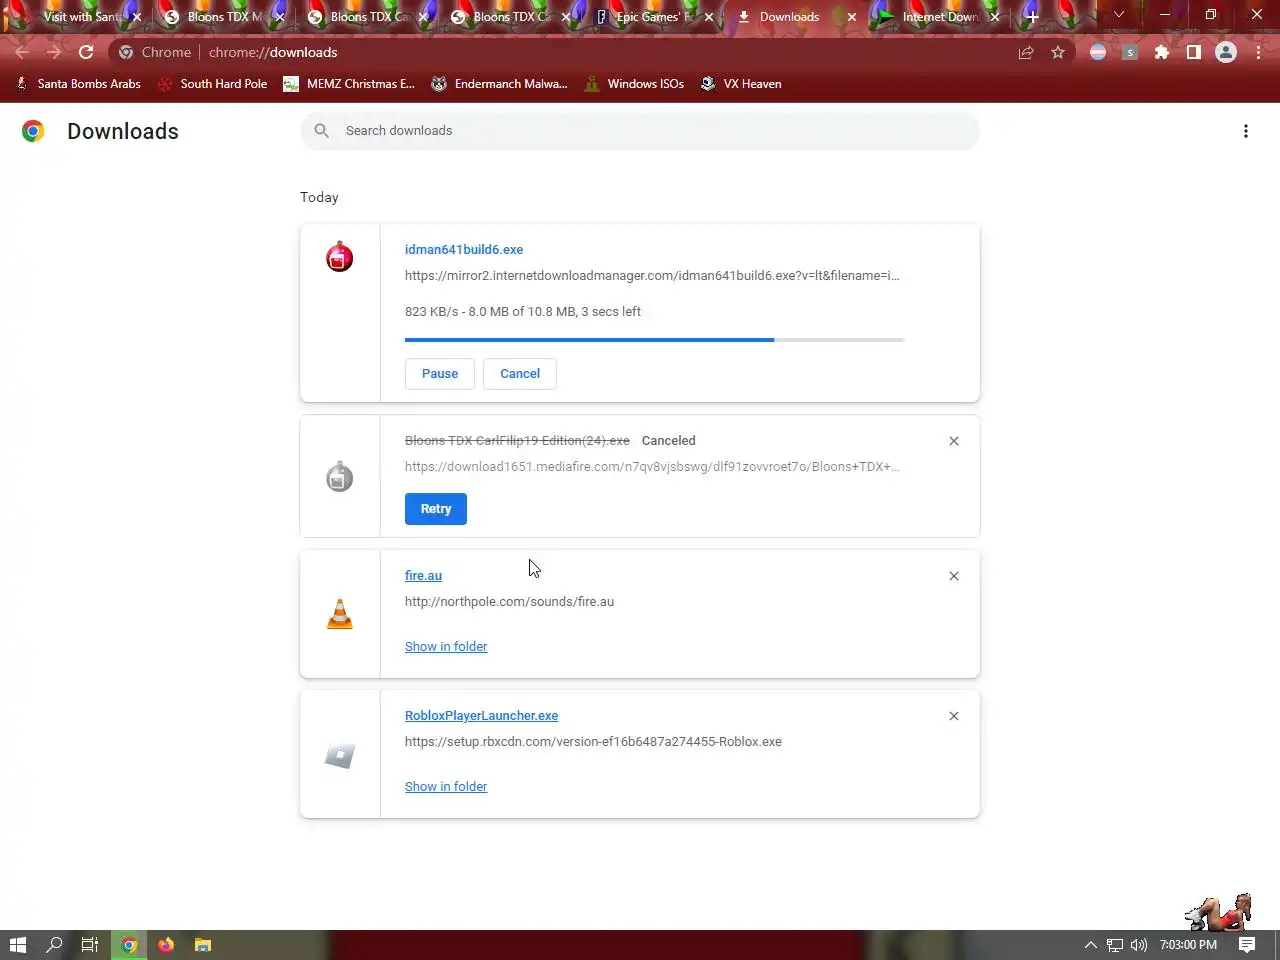
Task: Remove RobloxPlayerLauncher.exe from the list
Action: pos(954,716)
